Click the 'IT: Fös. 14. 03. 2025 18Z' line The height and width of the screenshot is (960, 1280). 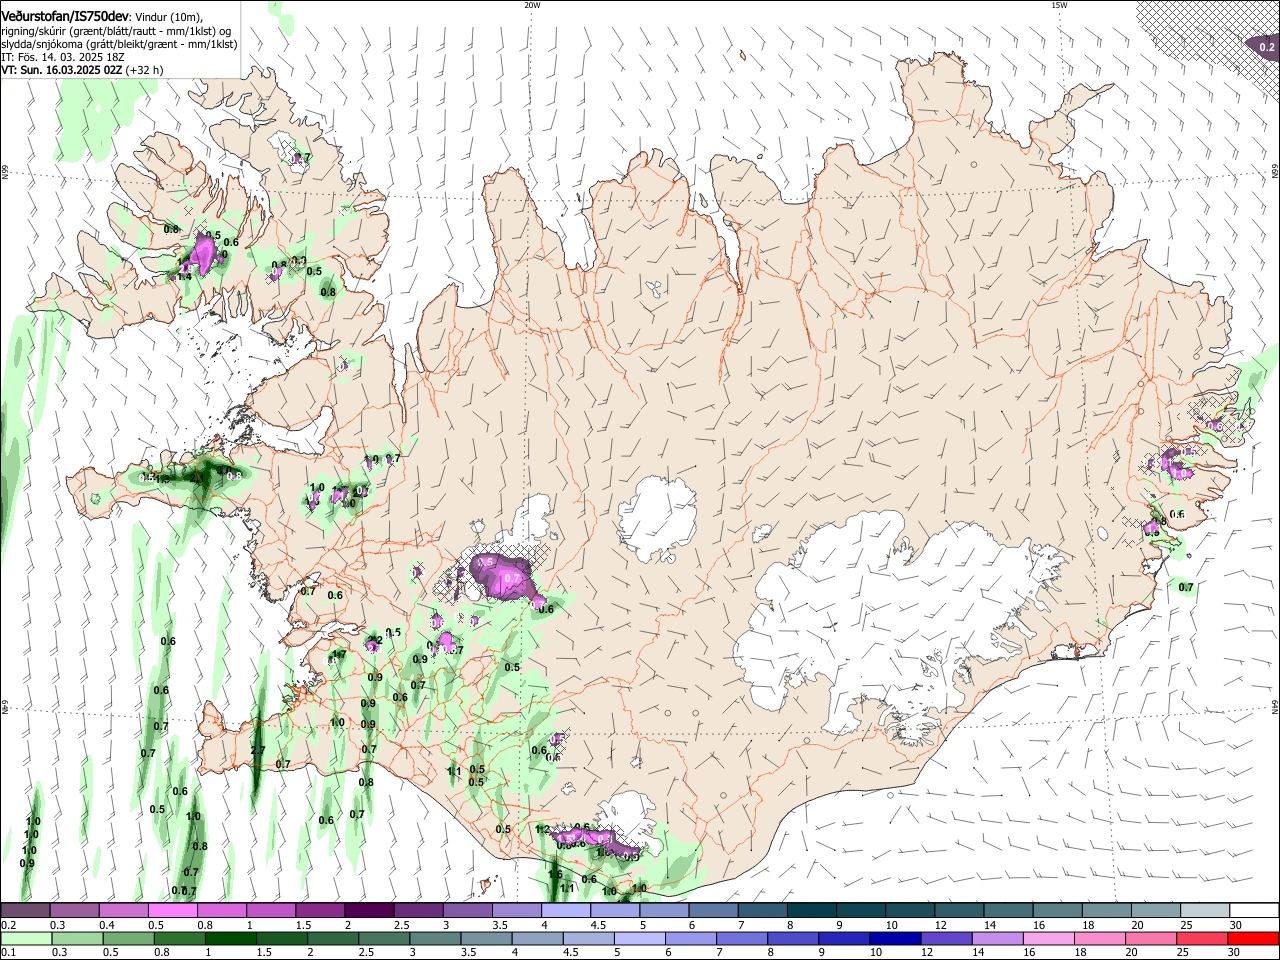pyautogui.click(x=62, y=57)
